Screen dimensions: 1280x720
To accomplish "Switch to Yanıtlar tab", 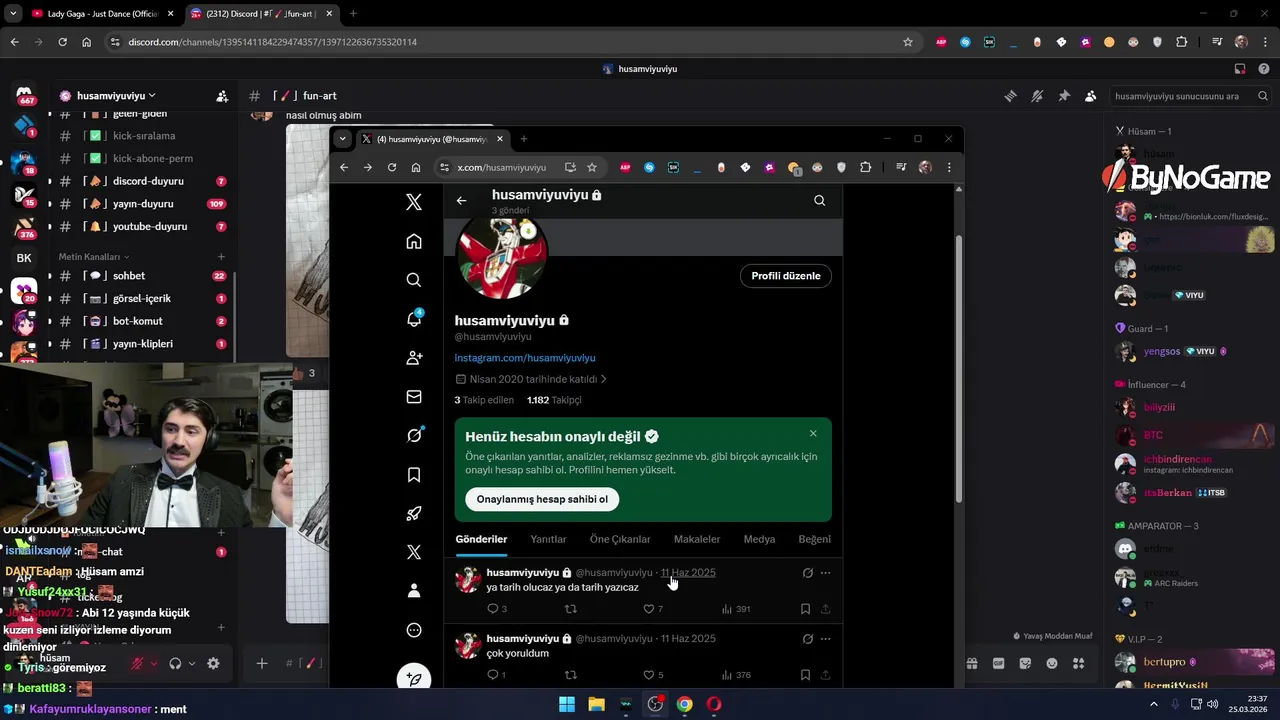I will (548, 539).
